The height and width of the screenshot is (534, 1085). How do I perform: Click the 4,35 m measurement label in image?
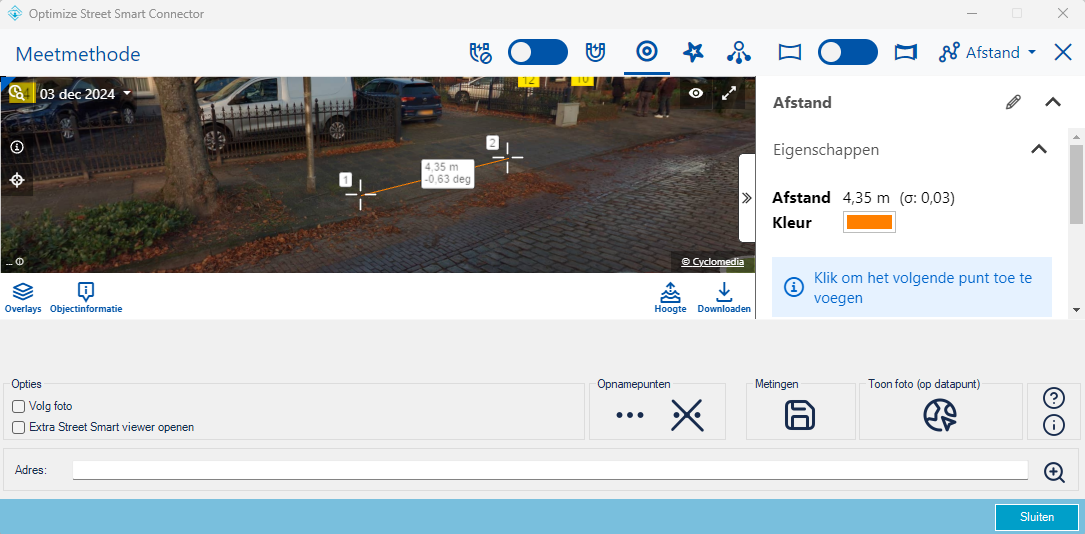448,173
